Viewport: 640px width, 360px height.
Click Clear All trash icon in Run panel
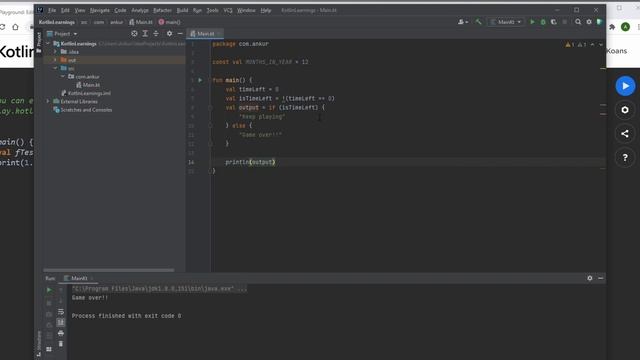[61, 344]
